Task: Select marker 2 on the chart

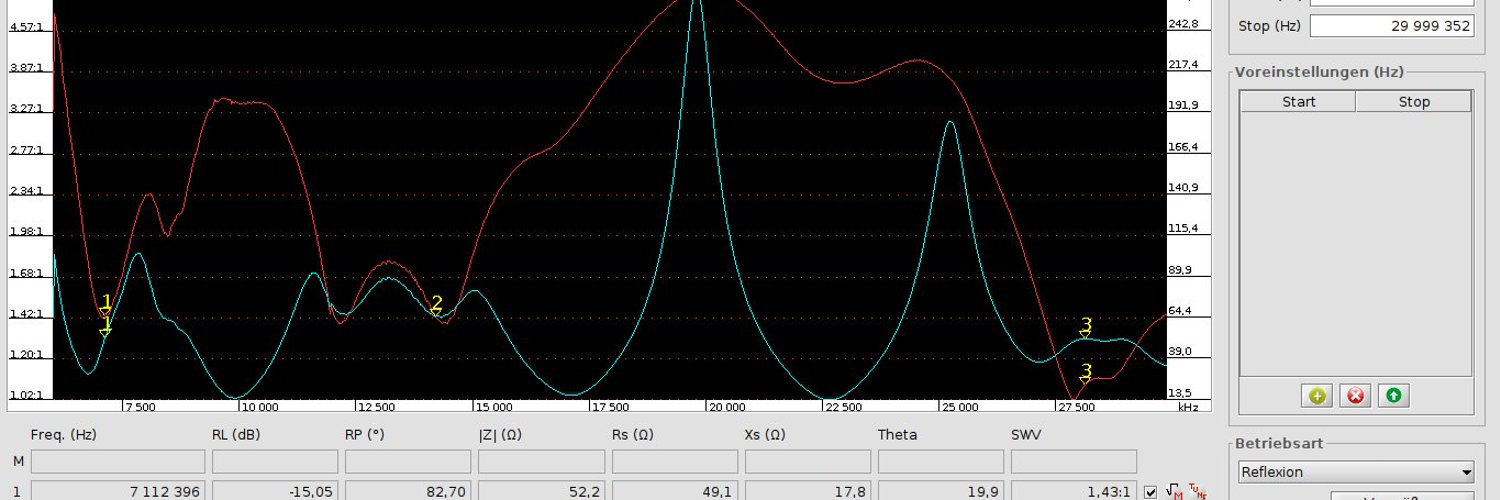Action: (x=436, y=305)
